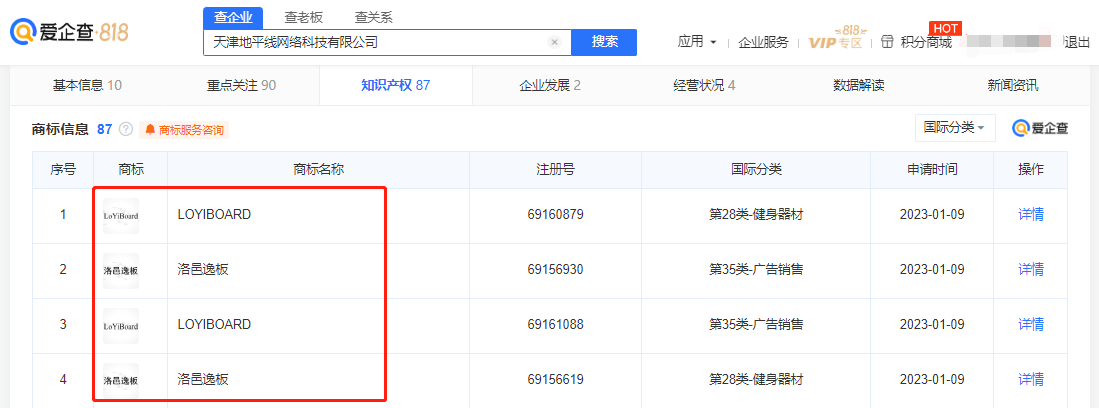Click the 搜索 button
The image size is (1099, 408).
click(604, 42)
